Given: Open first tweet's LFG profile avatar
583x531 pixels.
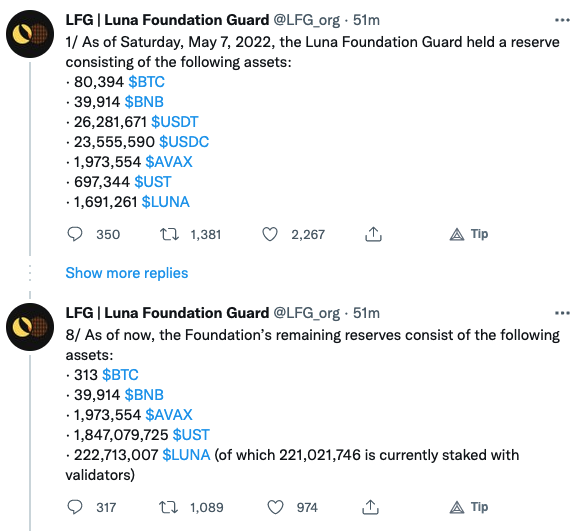Looking at the screenshot, I should tap(30, 34).
